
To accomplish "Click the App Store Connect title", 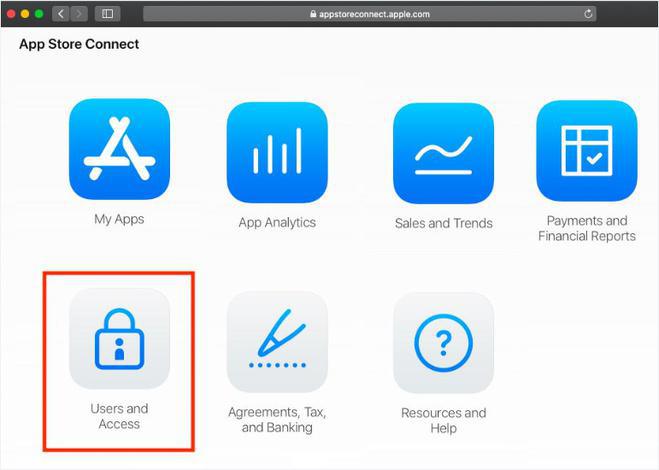I will coord(79,44).
